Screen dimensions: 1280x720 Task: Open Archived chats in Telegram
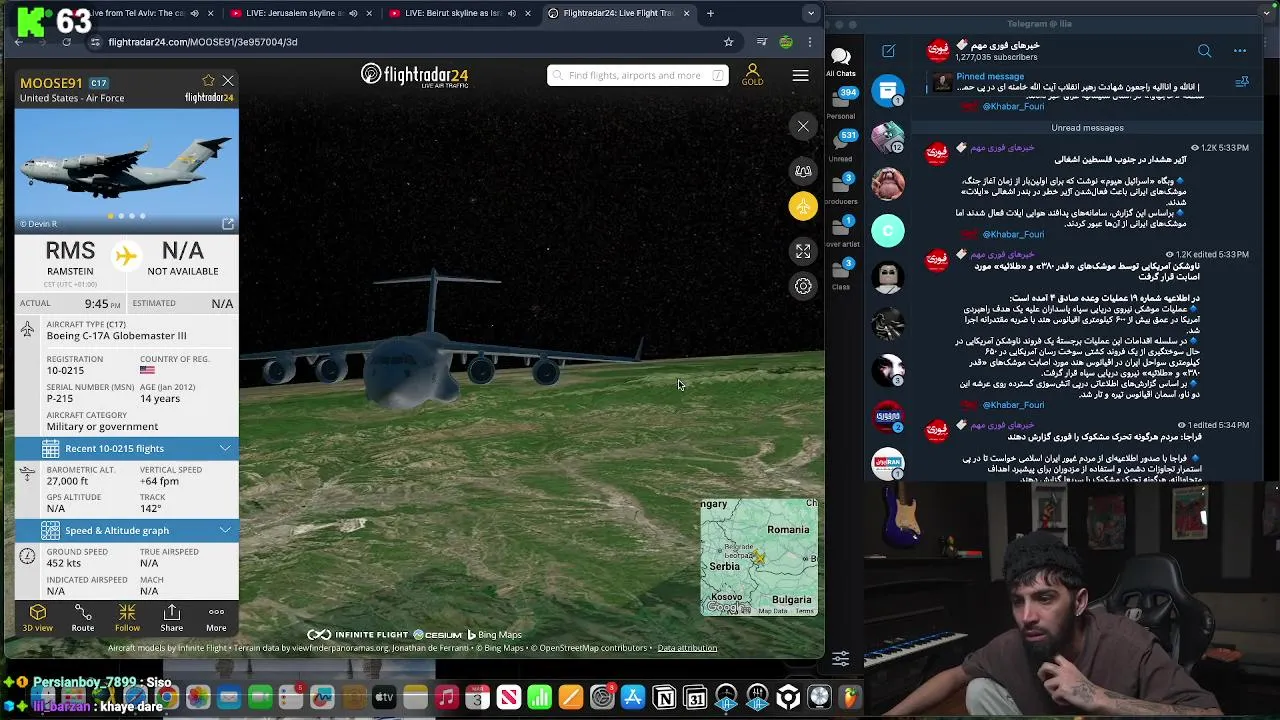[887, 92]
